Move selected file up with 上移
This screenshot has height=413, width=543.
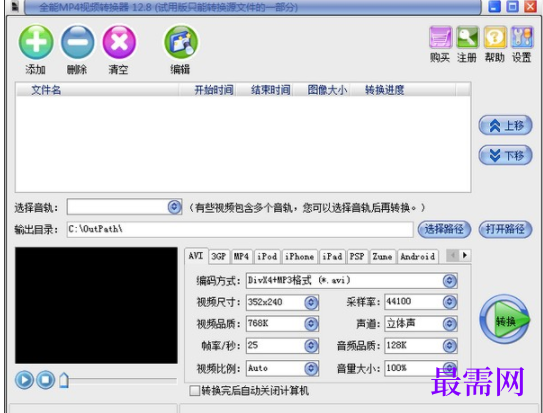point(505,126)
